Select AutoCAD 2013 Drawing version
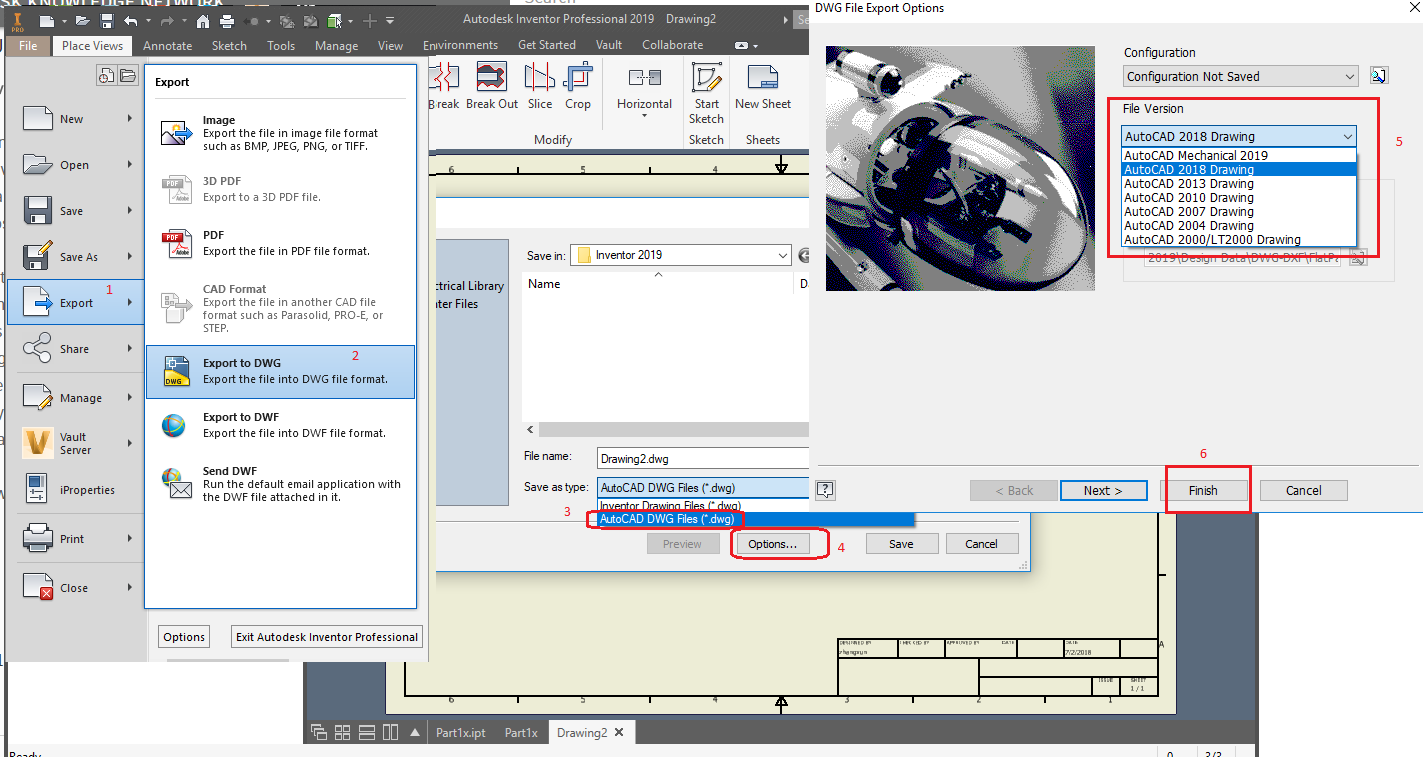Image resolution: width=1423 pixels, height=757 pixels. click(x=1239, y=183)
